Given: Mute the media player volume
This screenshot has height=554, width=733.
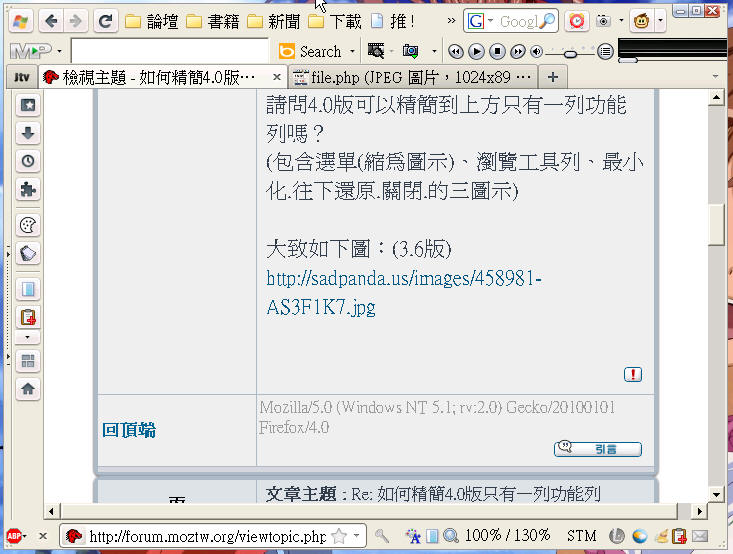Looking at the screenshot, I should pos(537,51).
